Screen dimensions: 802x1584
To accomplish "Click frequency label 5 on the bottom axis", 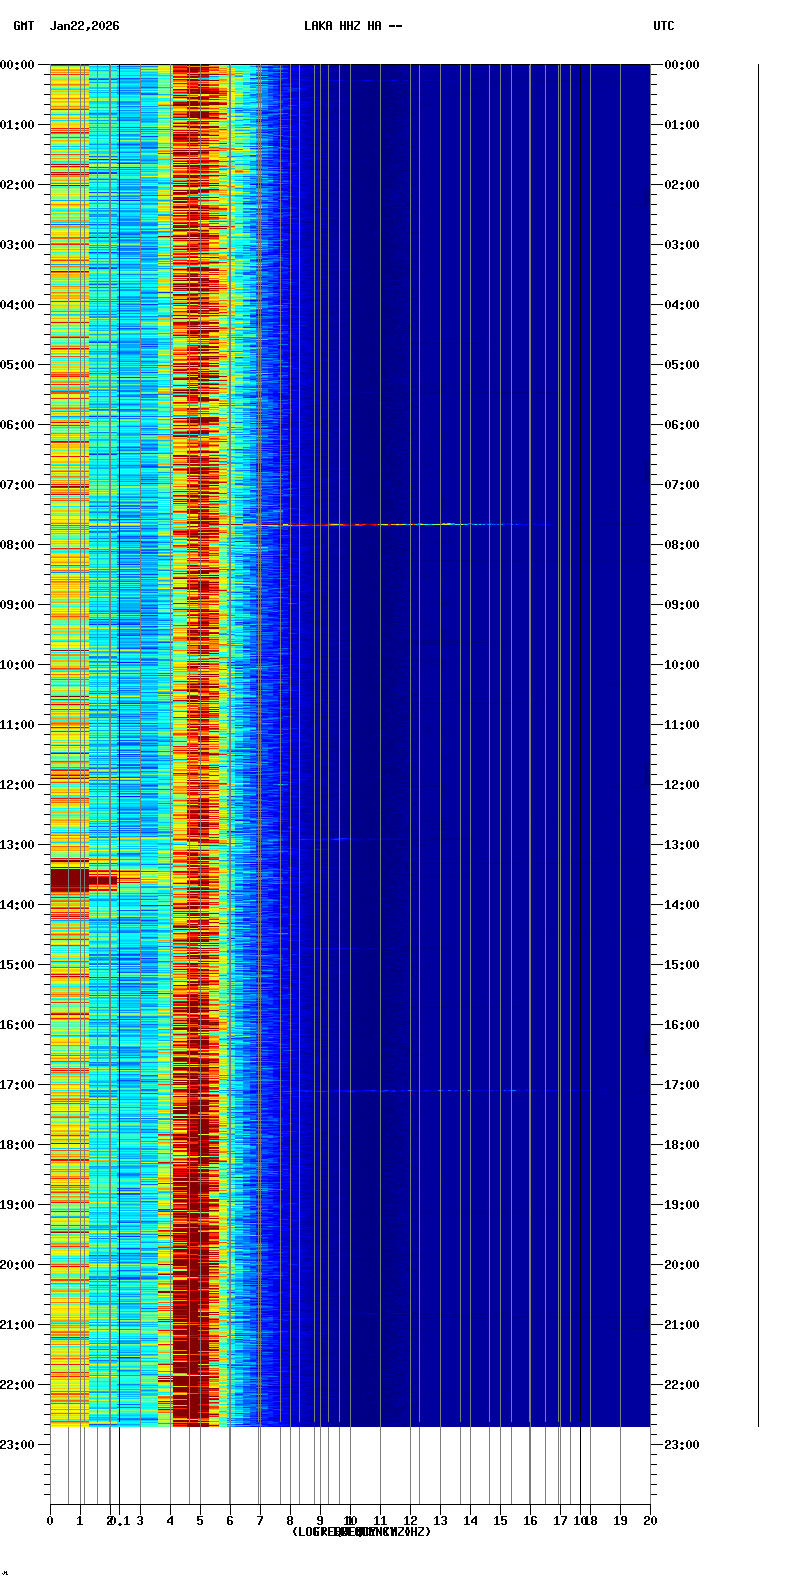I will coord(200,1521).
